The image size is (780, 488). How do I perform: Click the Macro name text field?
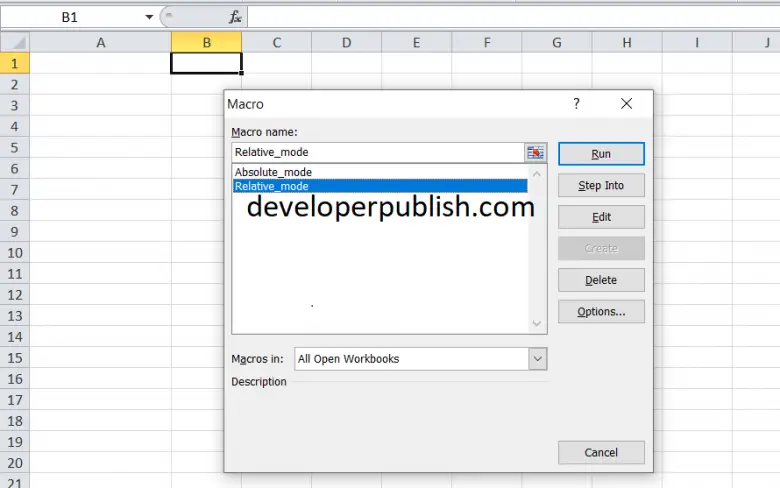pos(378,153)
